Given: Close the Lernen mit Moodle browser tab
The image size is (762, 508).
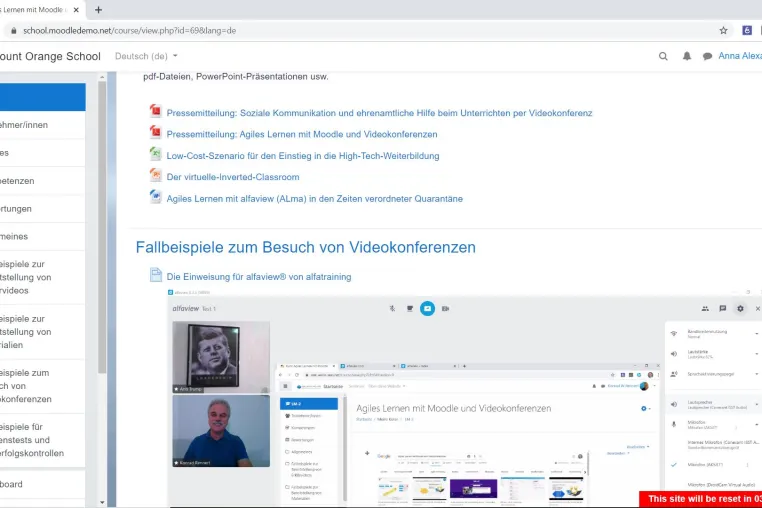Looking at the screenshot, I should point(76,10).
